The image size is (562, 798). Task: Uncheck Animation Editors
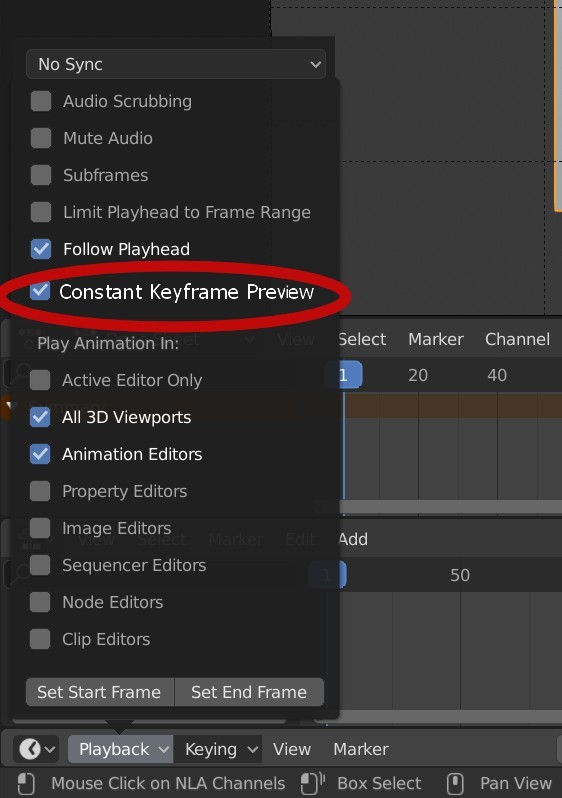(x=40, y=454)
